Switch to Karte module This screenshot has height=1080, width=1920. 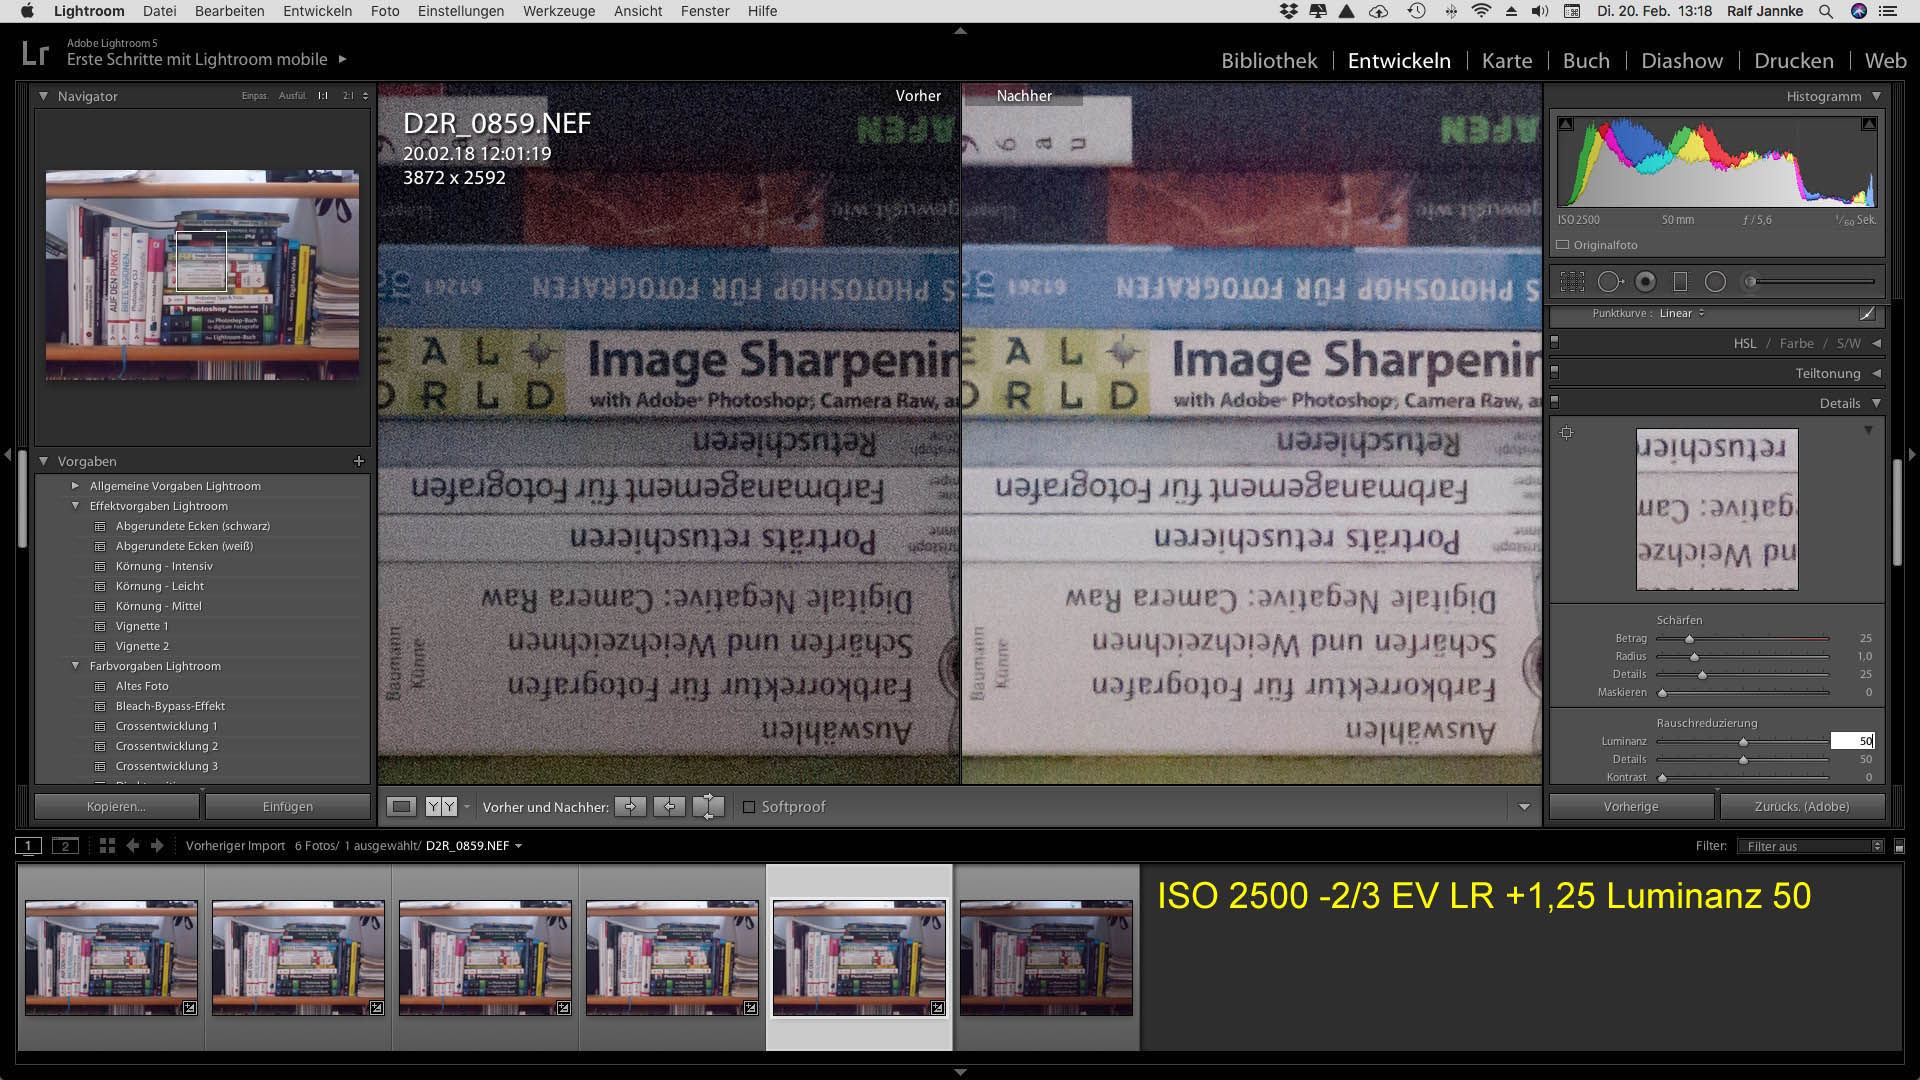1507,60
